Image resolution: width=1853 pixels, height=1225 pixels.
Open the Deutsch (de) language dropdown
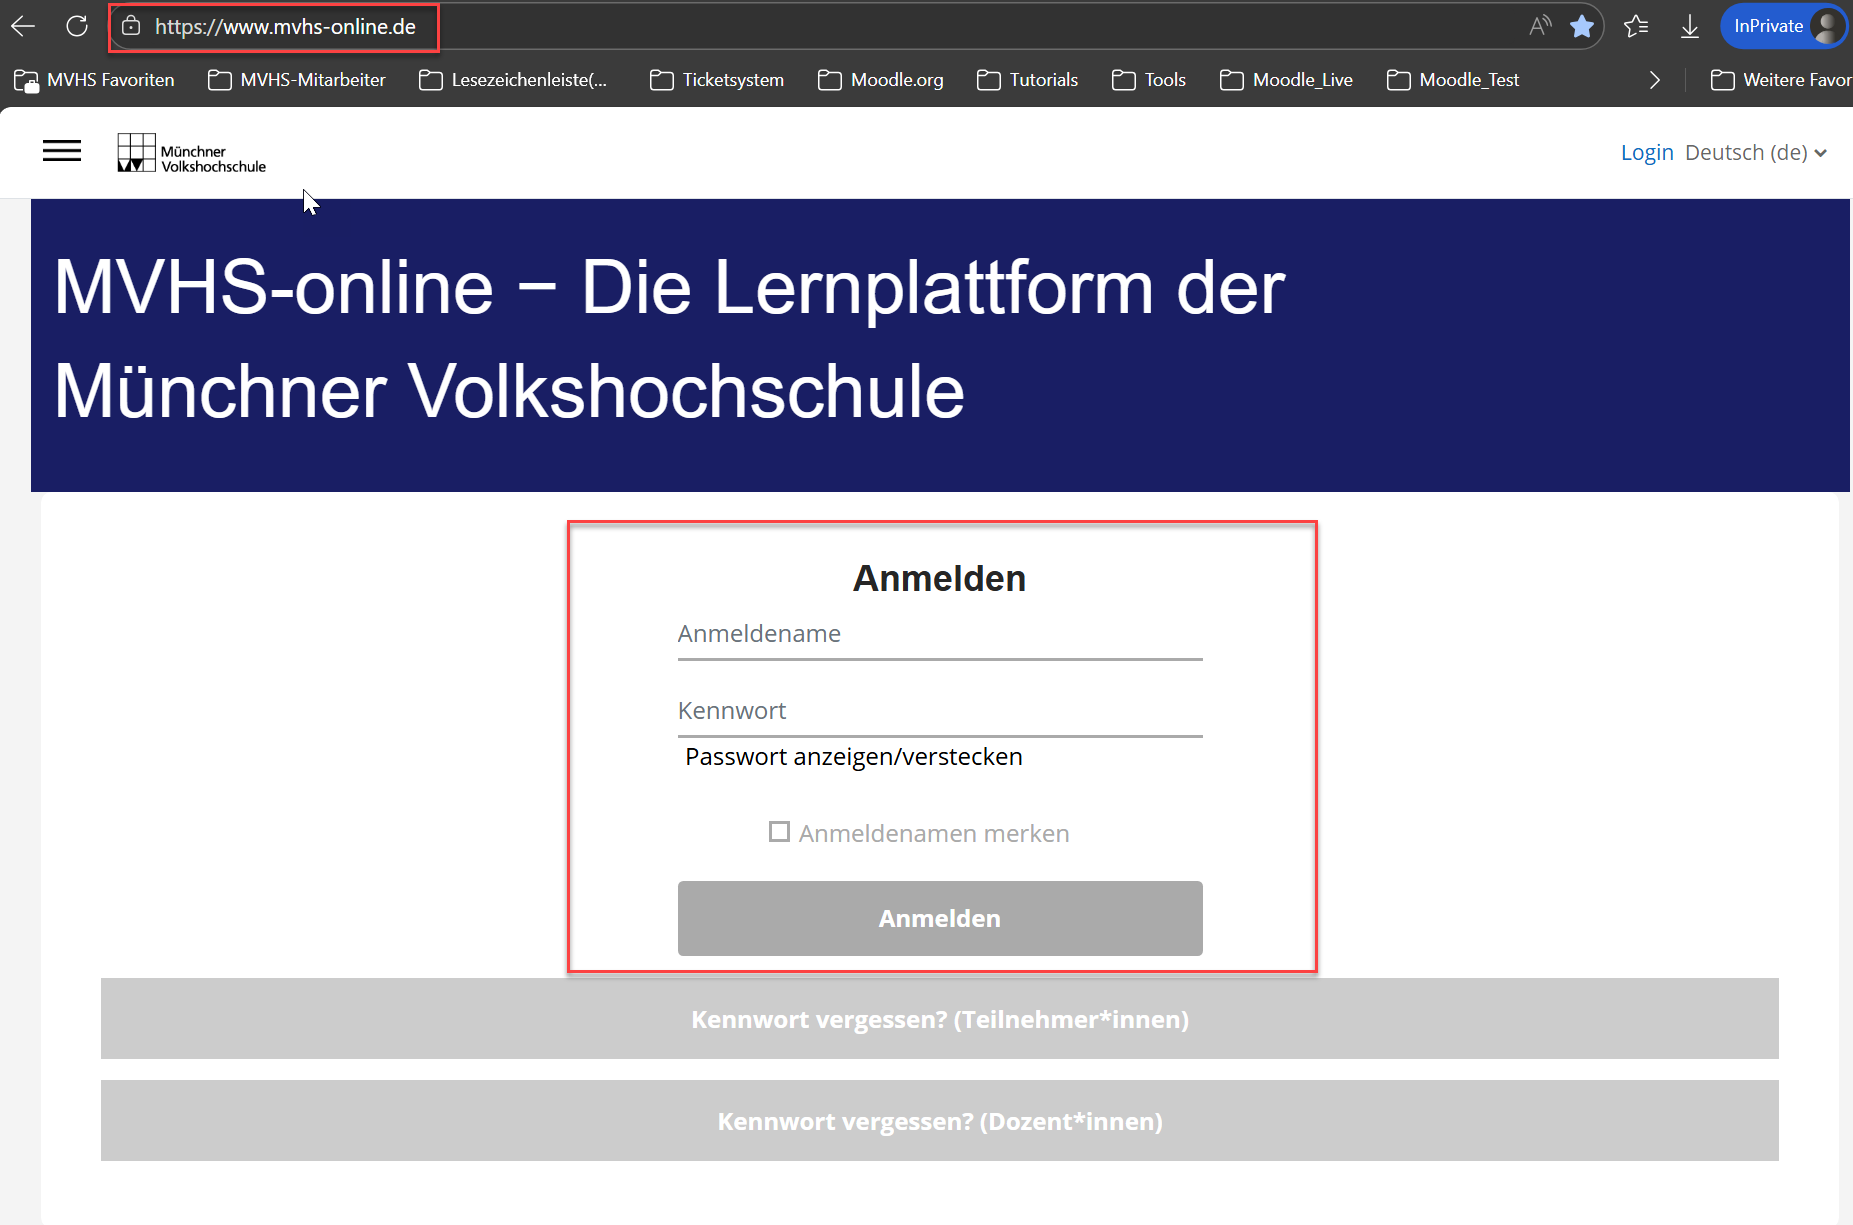click(x=1756, y=153)
